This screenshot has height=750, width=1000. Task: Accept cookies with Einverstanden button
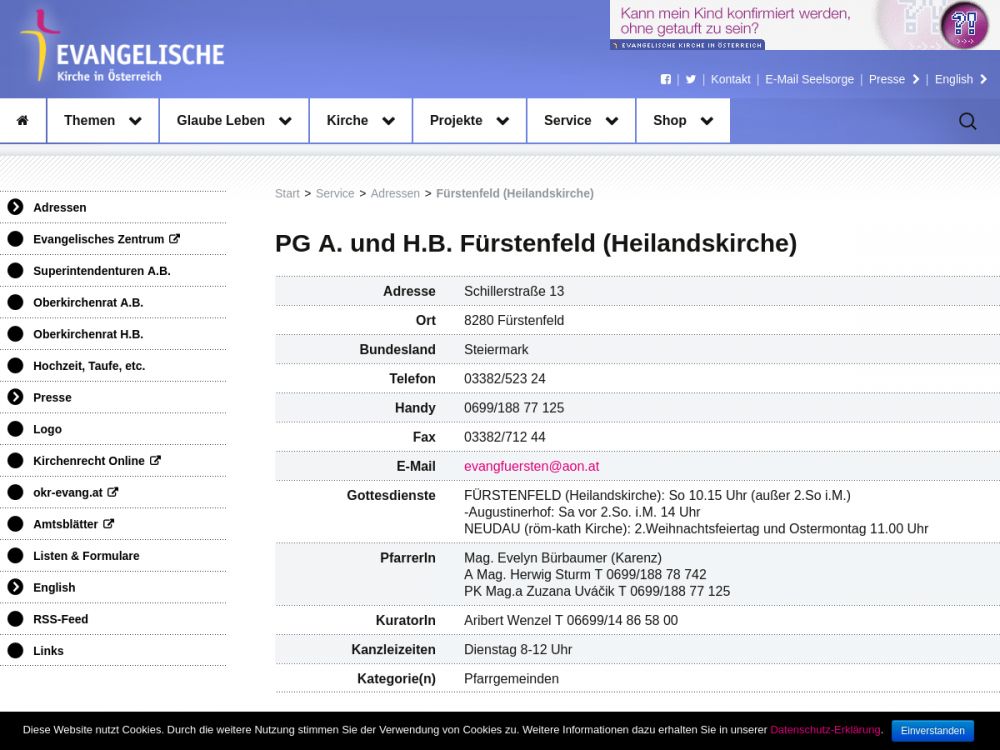point(932,731)
